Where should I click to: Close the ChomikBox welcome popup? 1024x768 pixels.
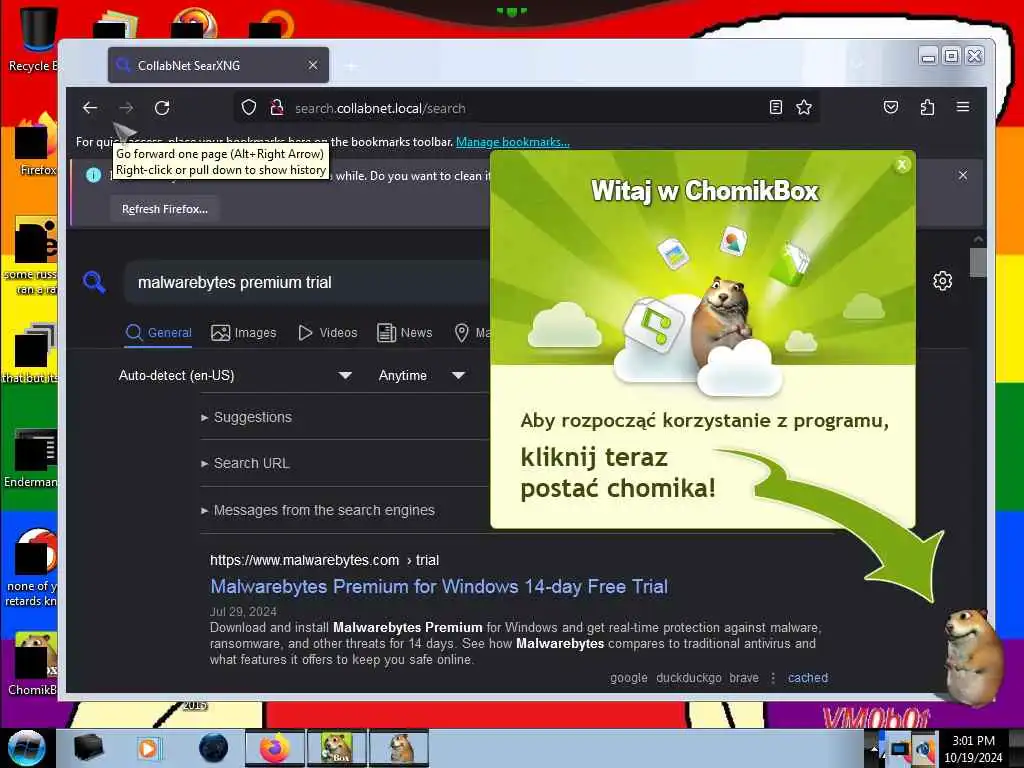point(902,165)
